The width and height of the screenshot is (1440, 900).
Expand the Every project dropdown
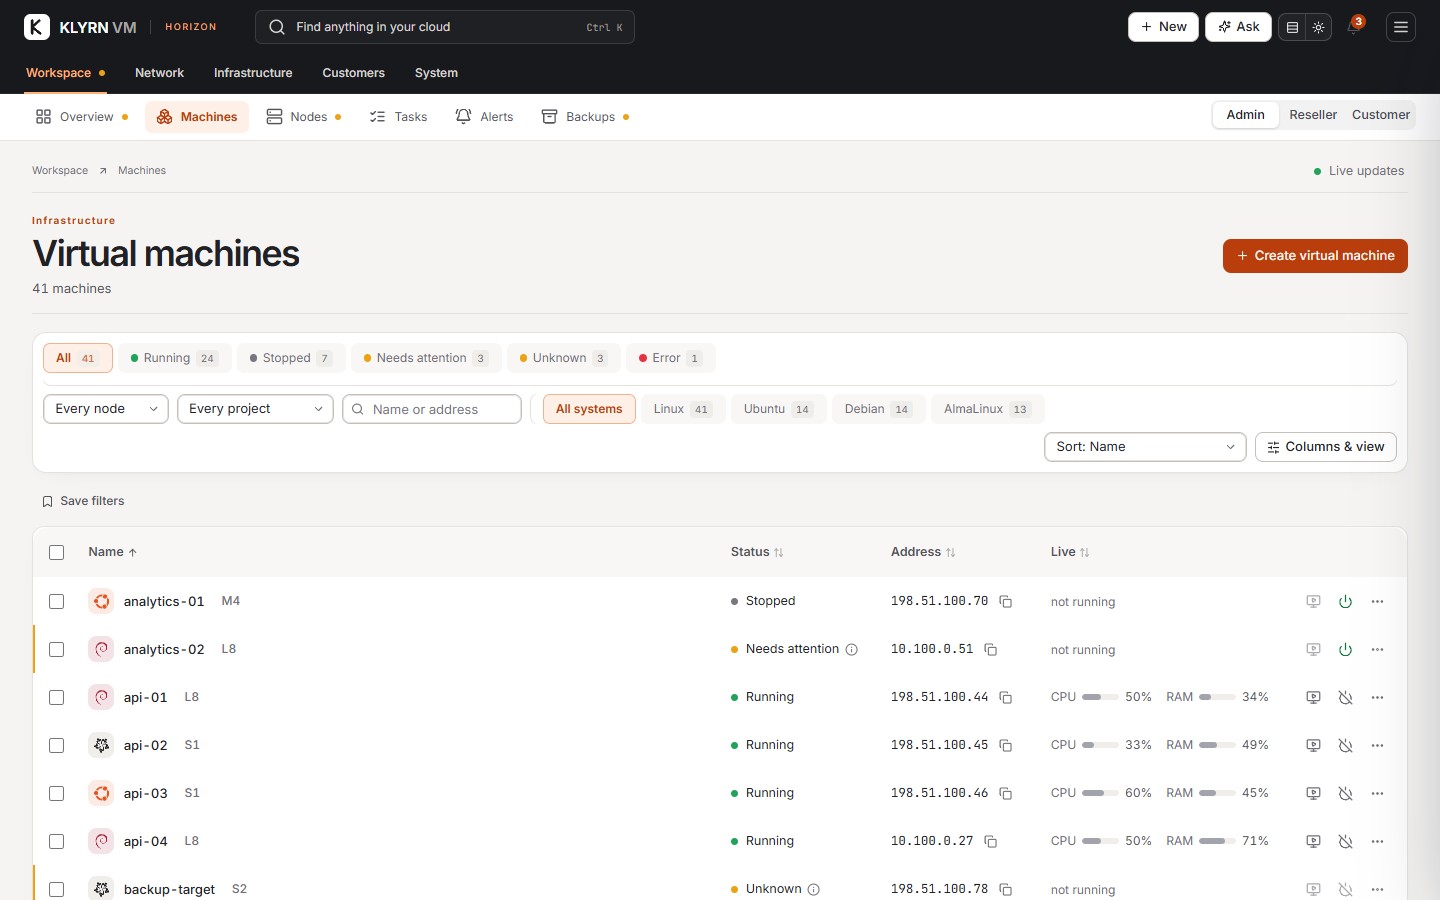coord(255,409)
